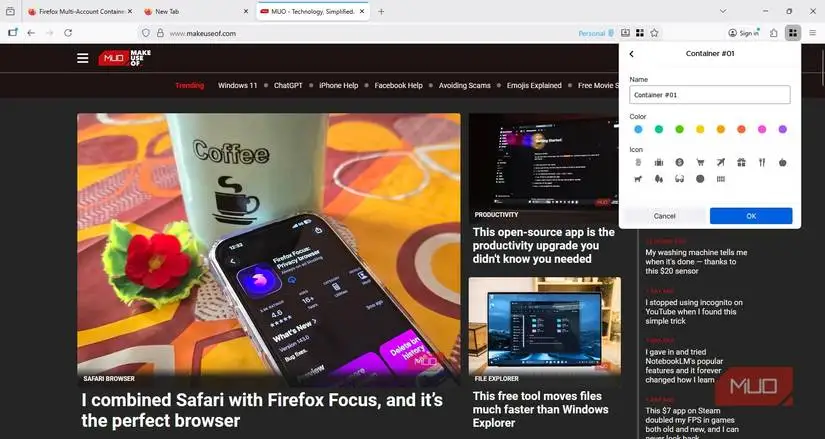825x439 pixels.
Task: Open the MUO hamburger site menu
Action: coord(83,58)
